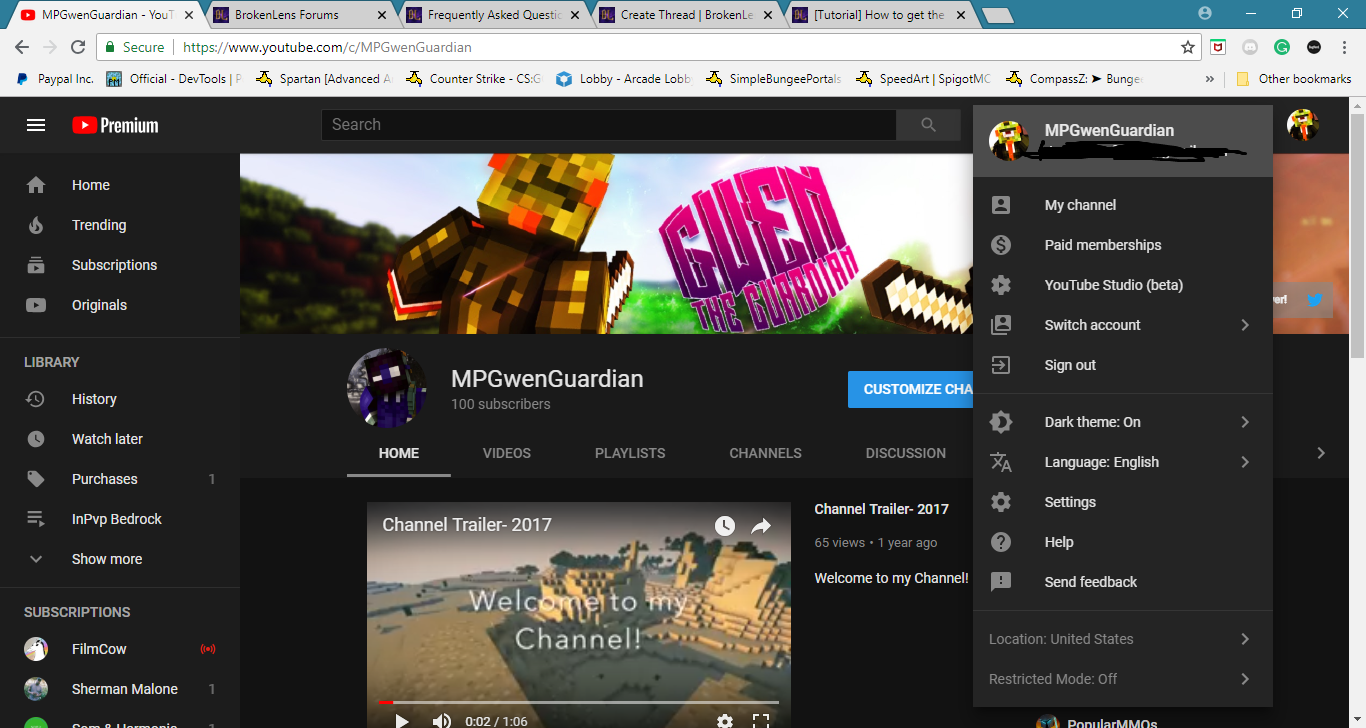Switch to the HOME channel tab

pyautogui.click(x=399, y=453)
